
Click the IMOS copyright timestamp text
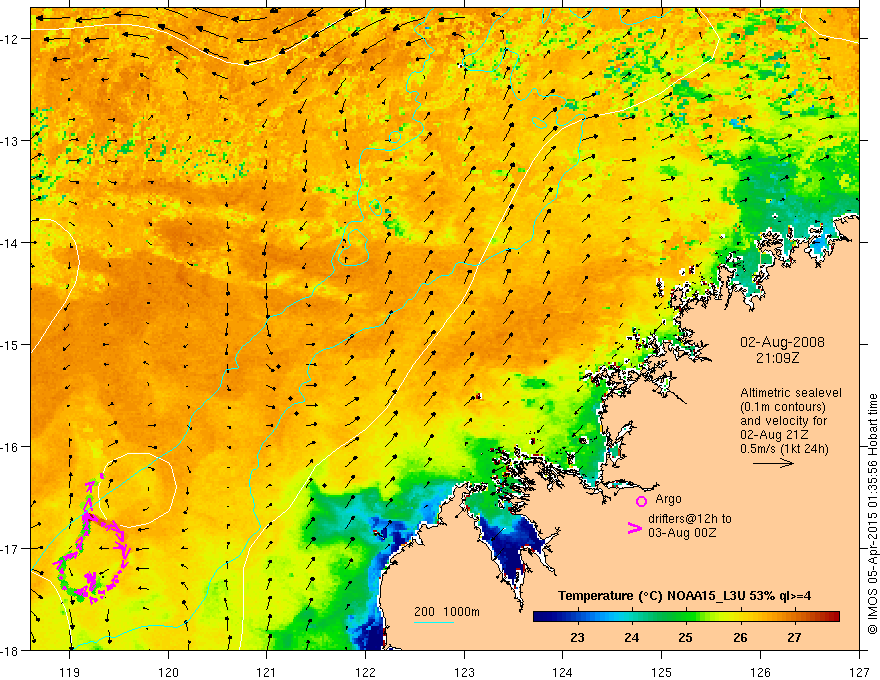point(873,514)
